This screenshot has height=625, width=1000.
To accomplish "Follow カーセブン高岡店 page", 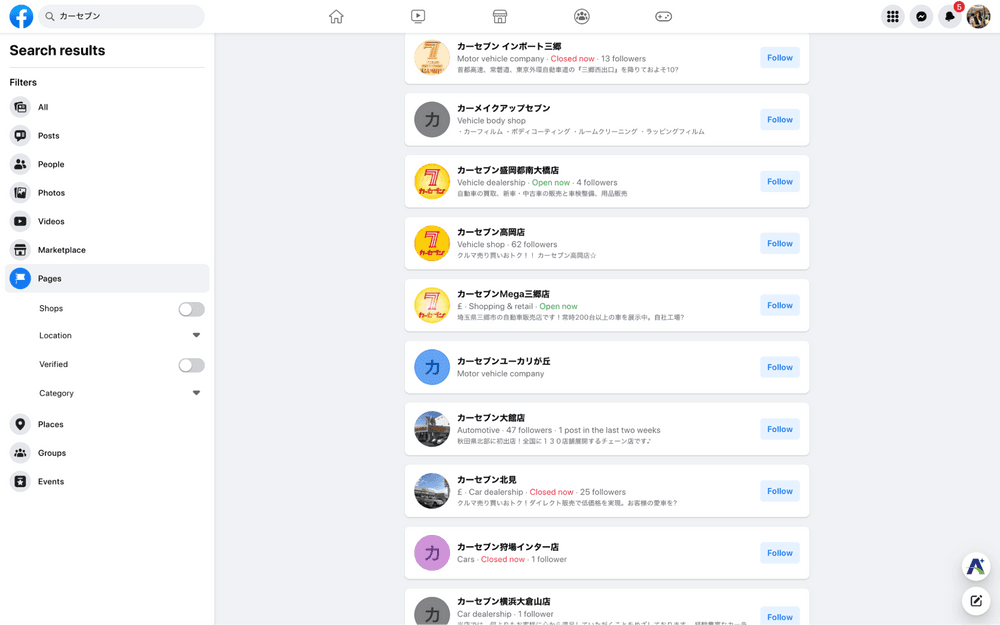I will click(x=779, y=243).
